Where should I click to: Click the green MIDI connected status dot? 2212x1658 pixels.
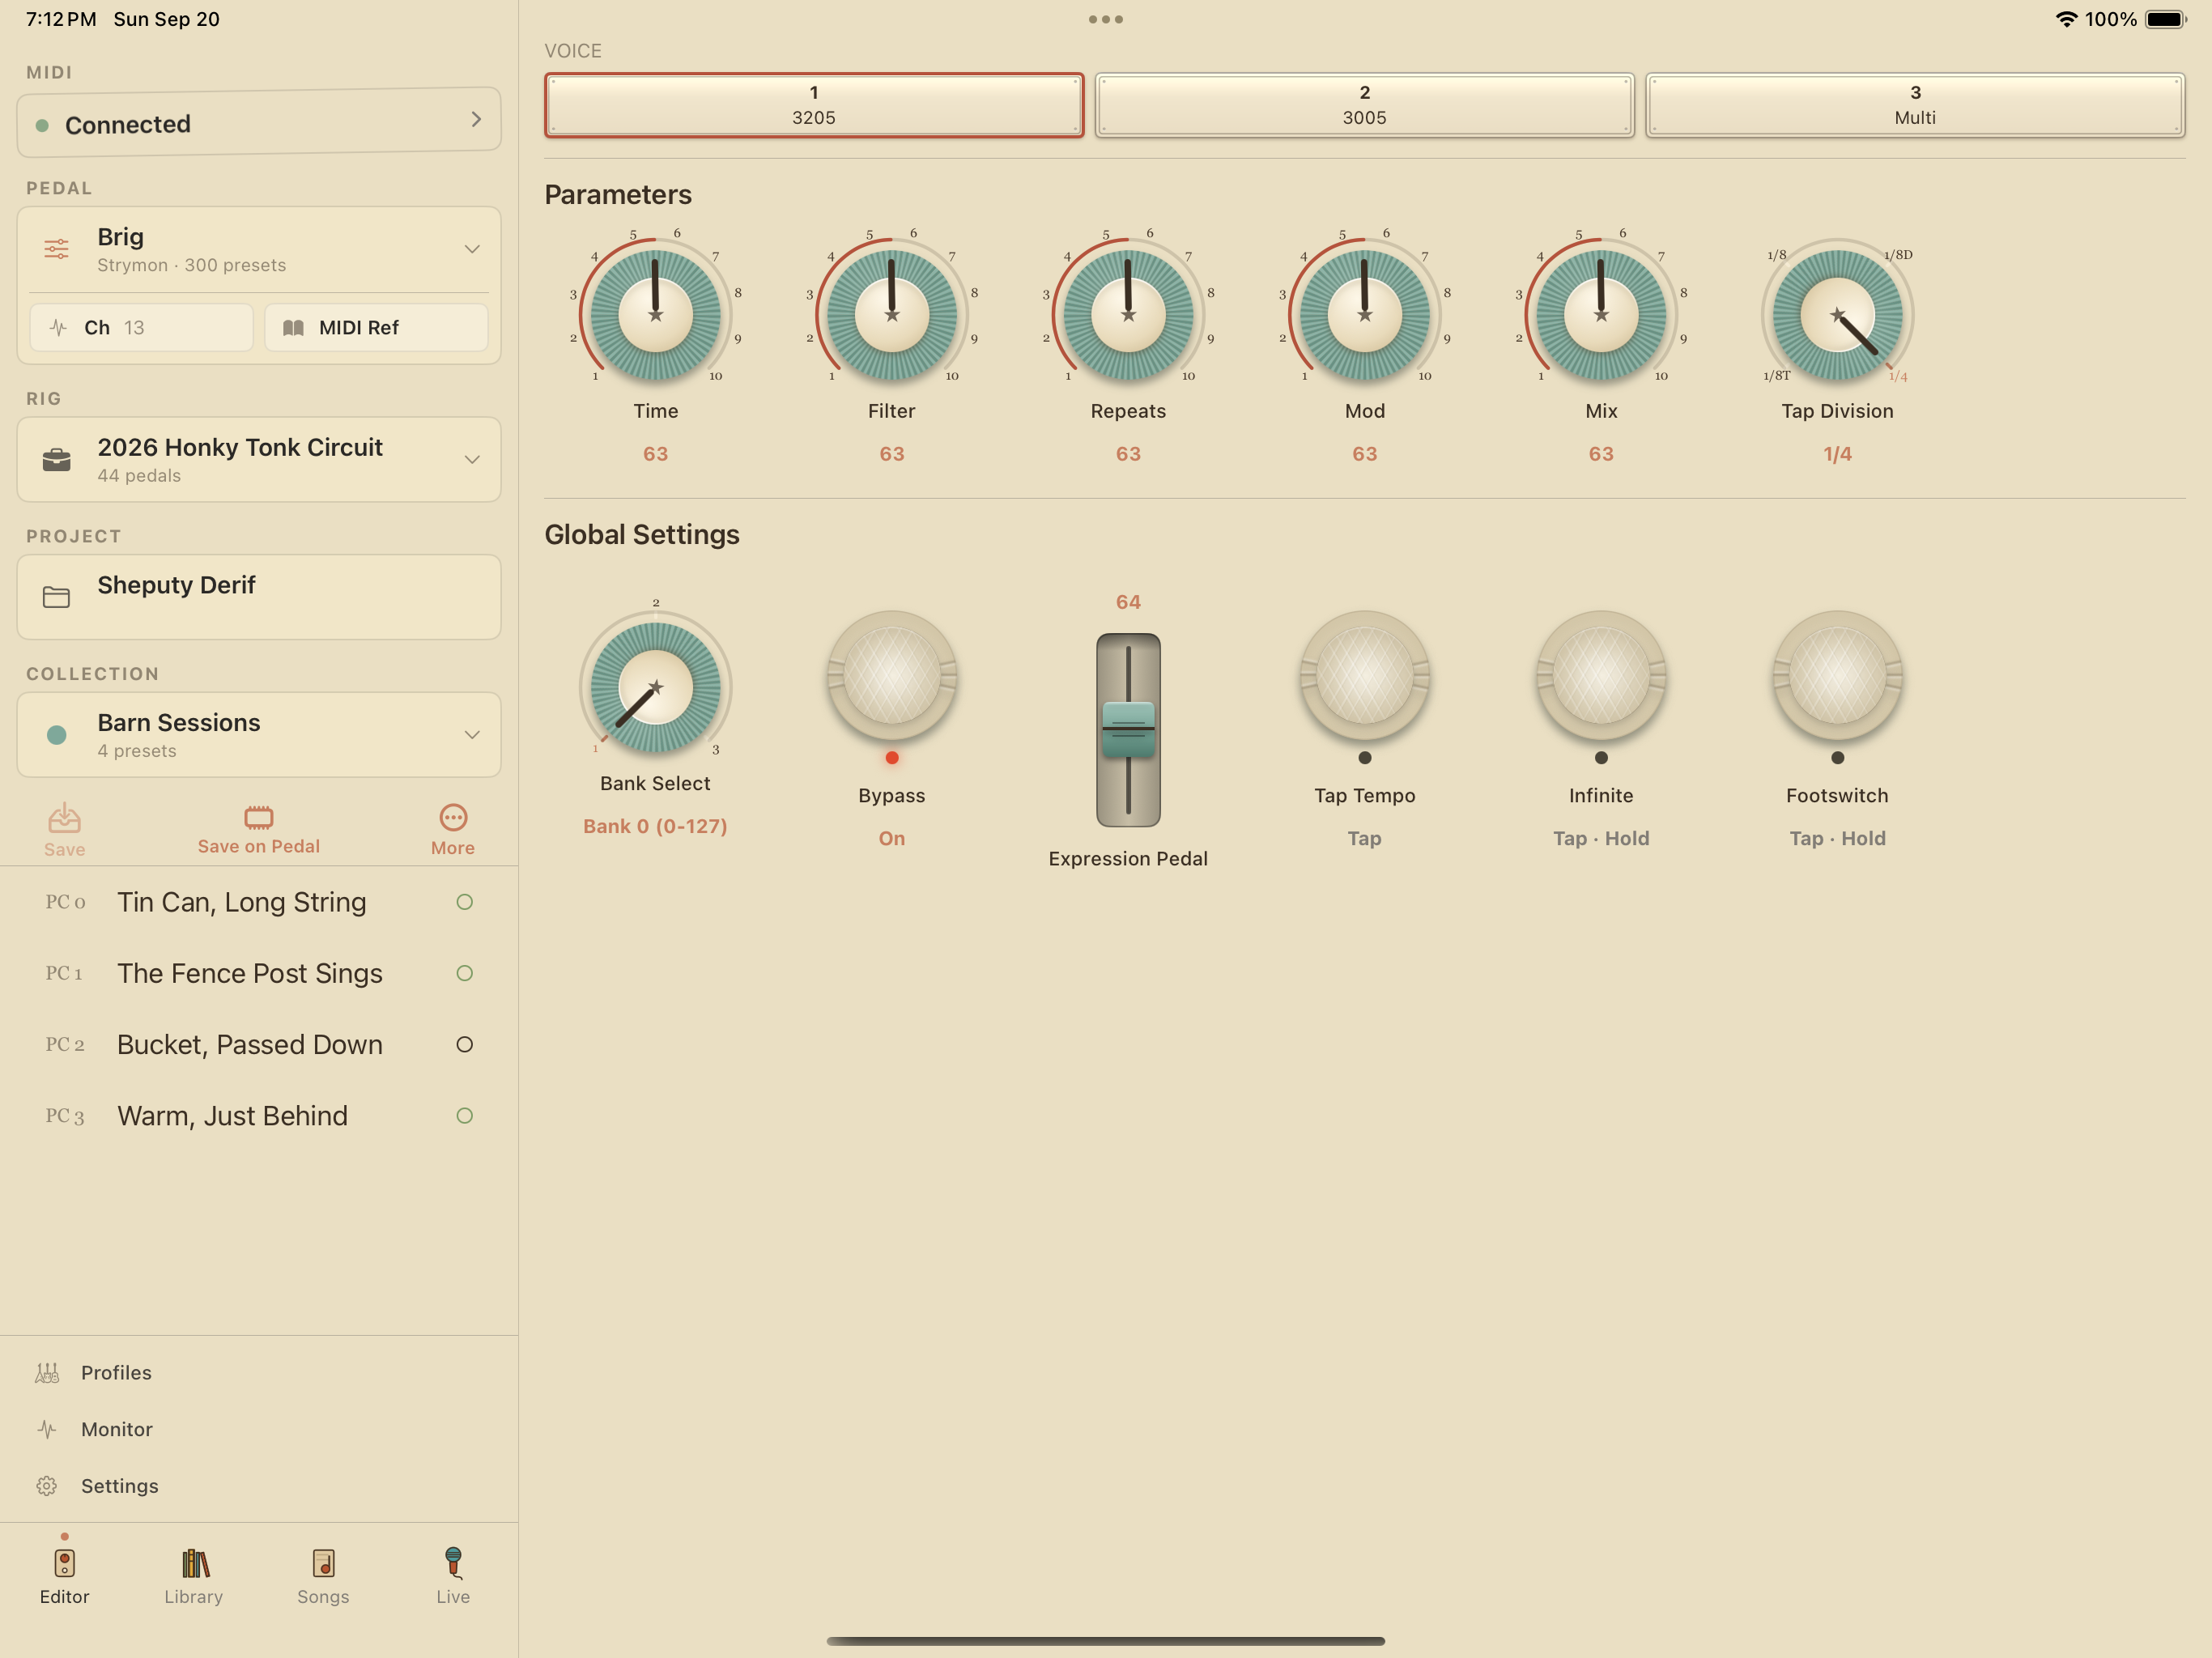coord(42,125)
